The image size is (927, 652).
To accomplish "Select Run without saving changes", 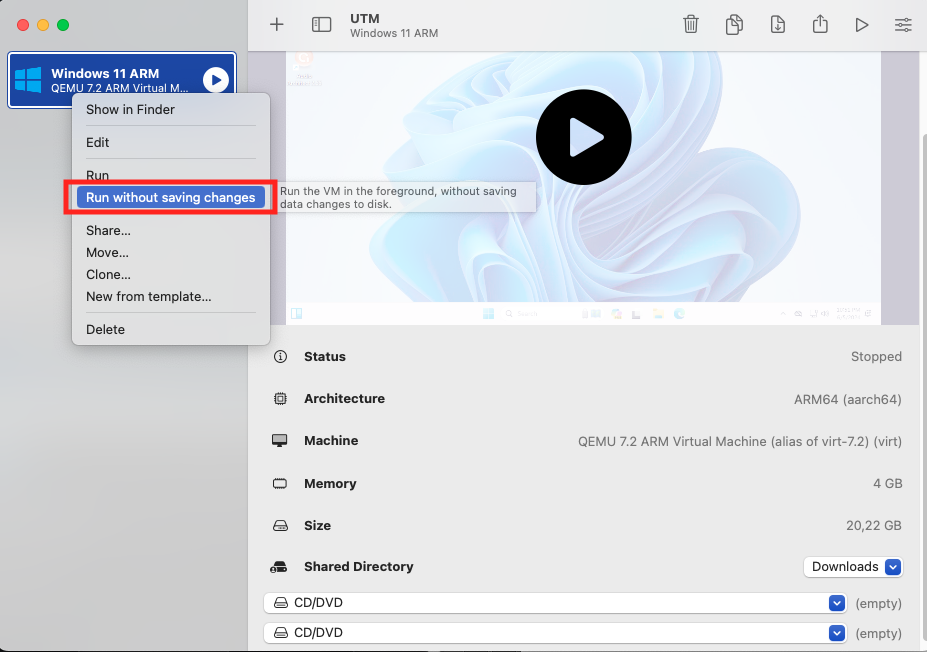I will pyautogui.click(x=171, y=197).
